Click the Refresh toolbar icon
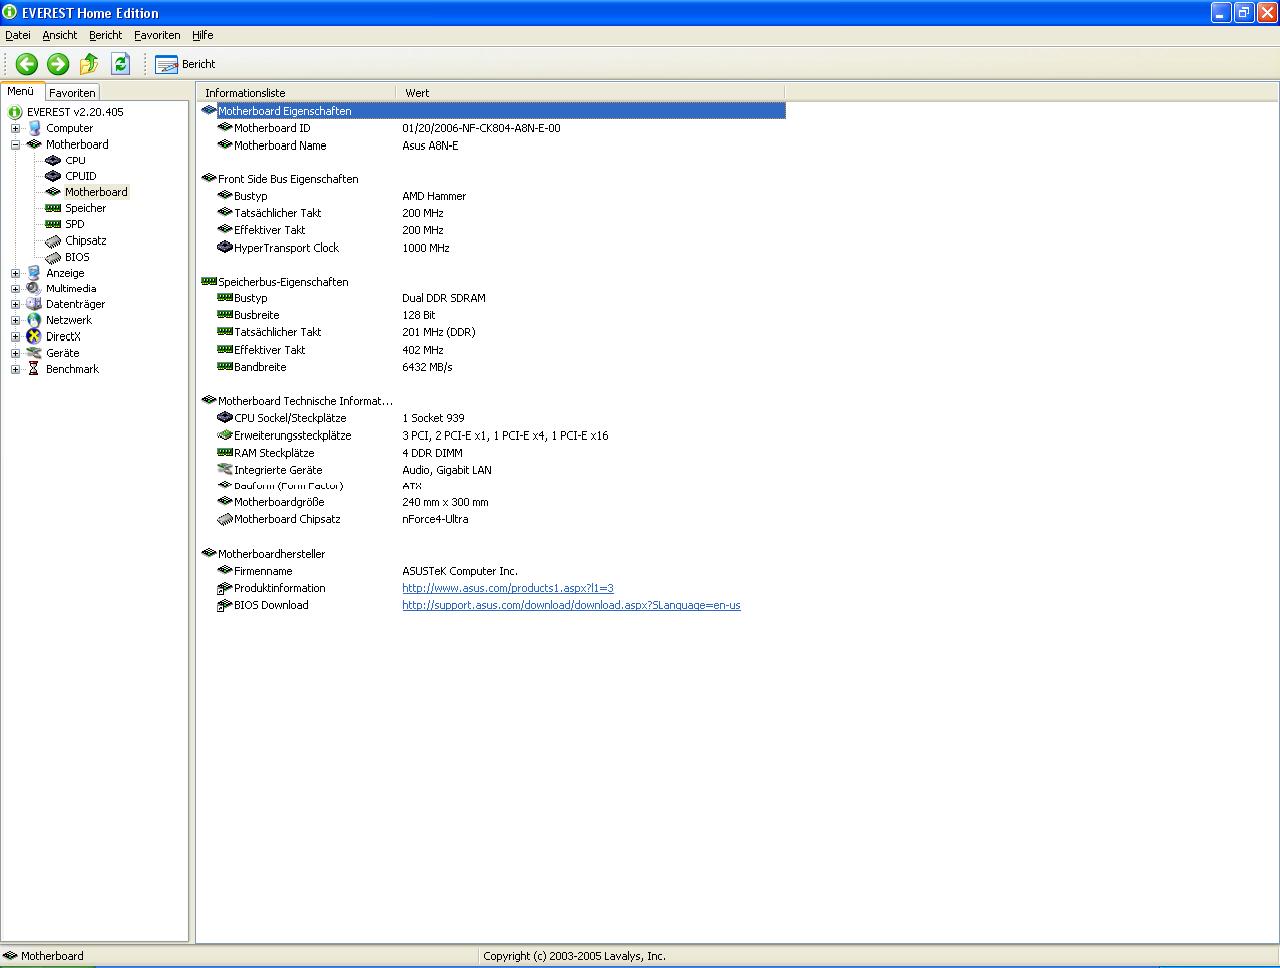Screen dimensions: 1280x968 pos(120,64)
